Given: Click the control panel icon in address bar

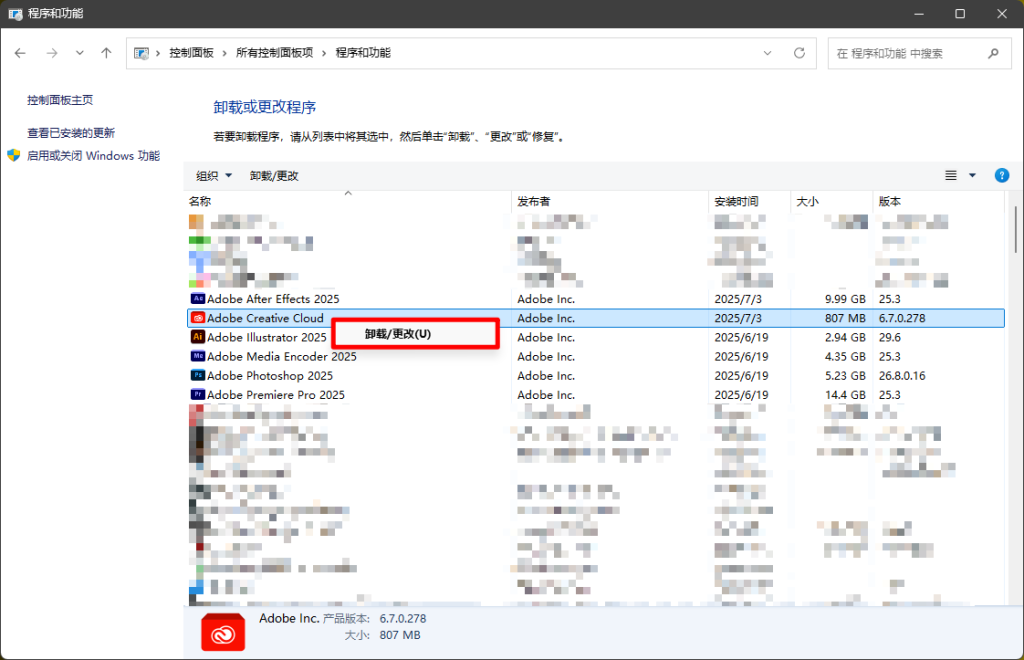Looking at the screenshot, I should pos(141,53).
